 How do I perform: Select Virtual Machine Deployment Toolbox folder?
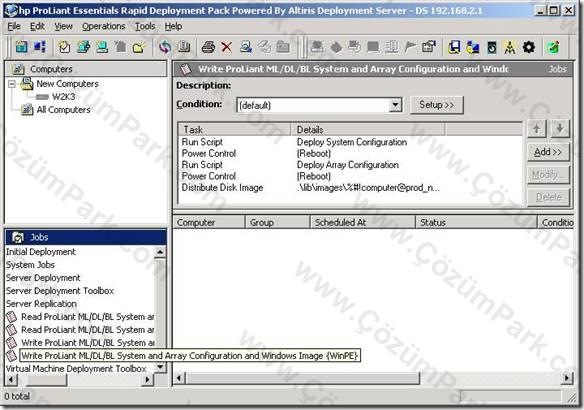tap(76, 369)
